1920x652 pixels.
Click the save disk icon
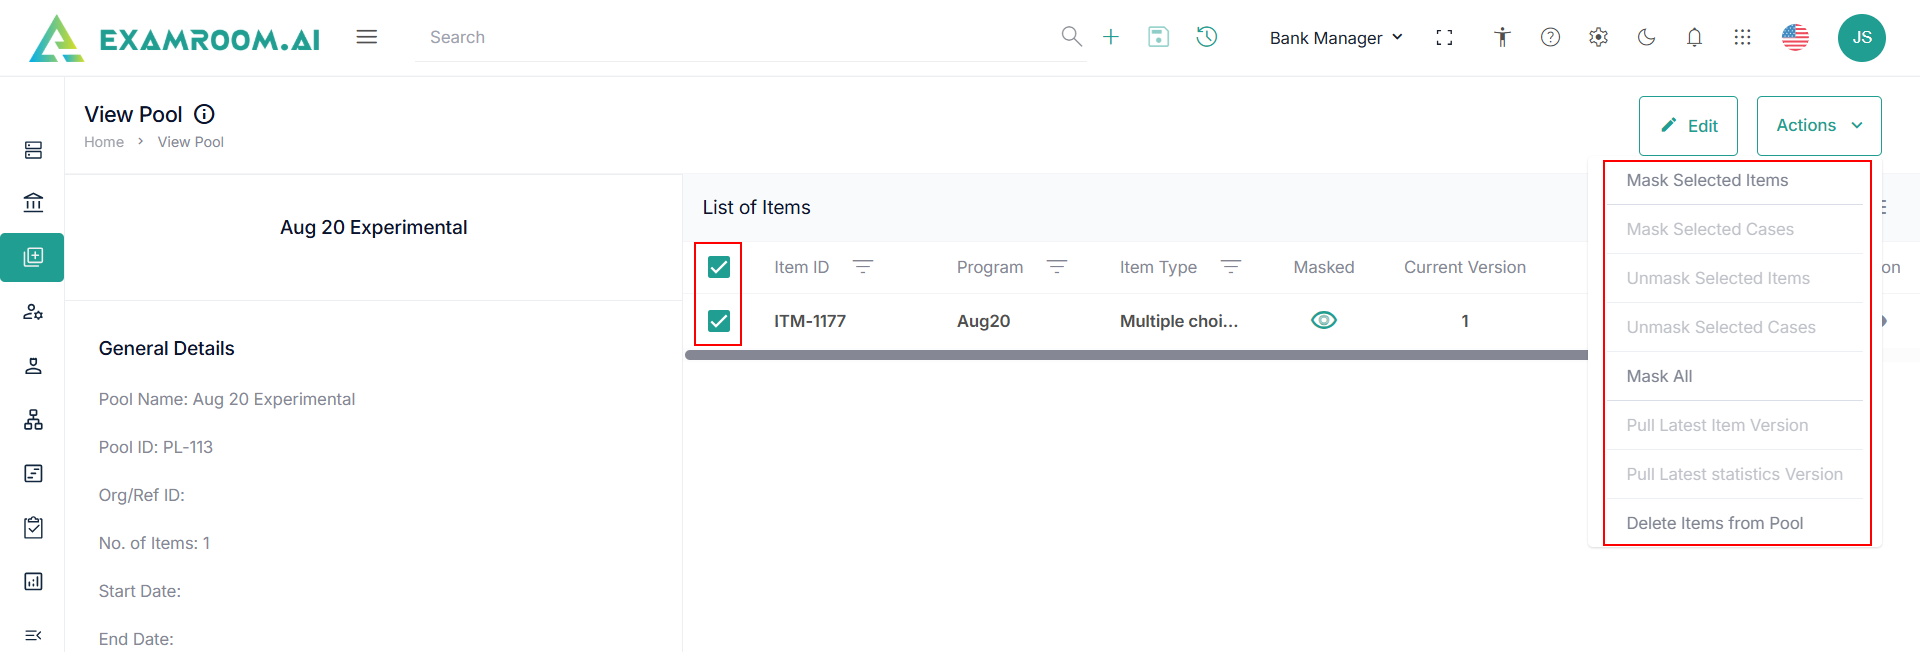click(x=1158, y=37)
